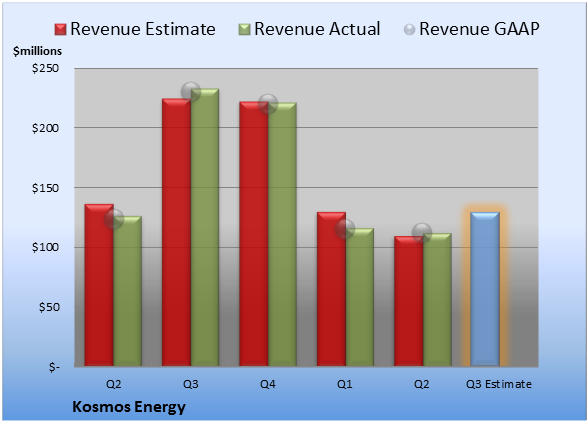Select the red Q3 revenue estimate bar
The height and width of the screenshot is (422, 588).
176,232
